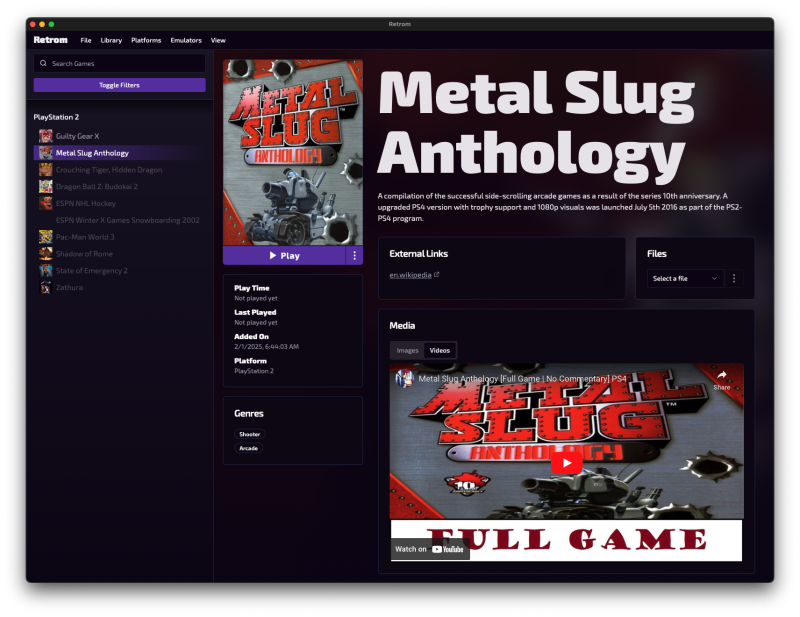Click the Arcade genre tag
This screenshot has height=617, width=800.
click(x=248, y=448)
